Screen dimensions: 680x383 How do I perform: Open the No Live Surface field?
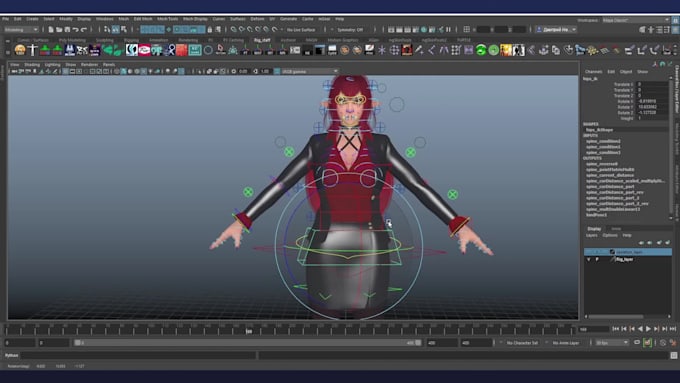pyautogui.click(x=301, y=30)
